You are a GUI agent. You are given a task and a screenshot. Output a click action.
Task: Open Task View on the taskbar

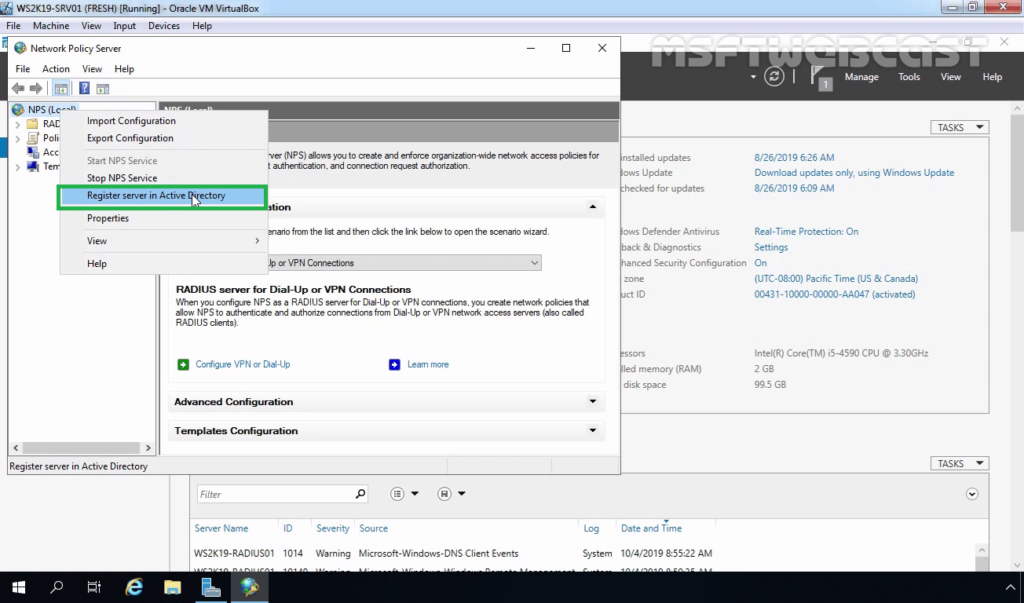pos(94,587)
